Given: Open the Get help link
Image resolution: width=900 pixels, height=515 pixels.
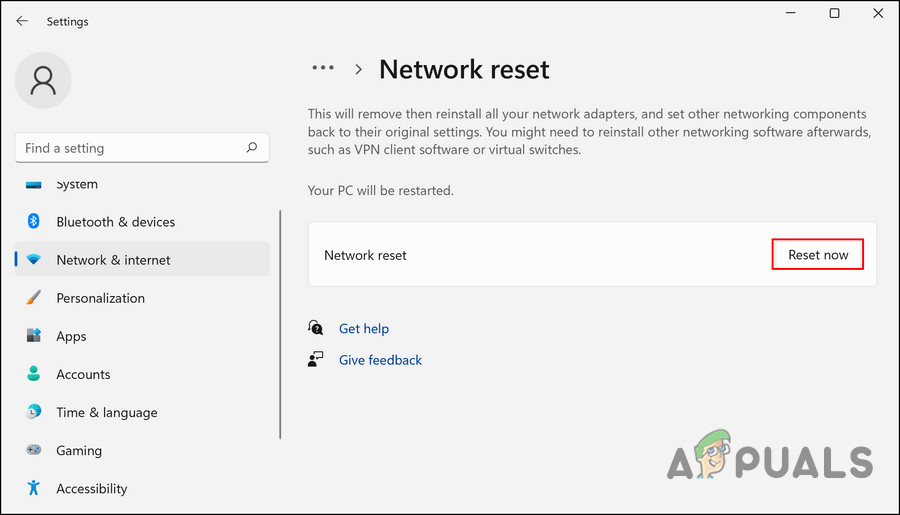Looking at the screenshot, I should (364, 328).
